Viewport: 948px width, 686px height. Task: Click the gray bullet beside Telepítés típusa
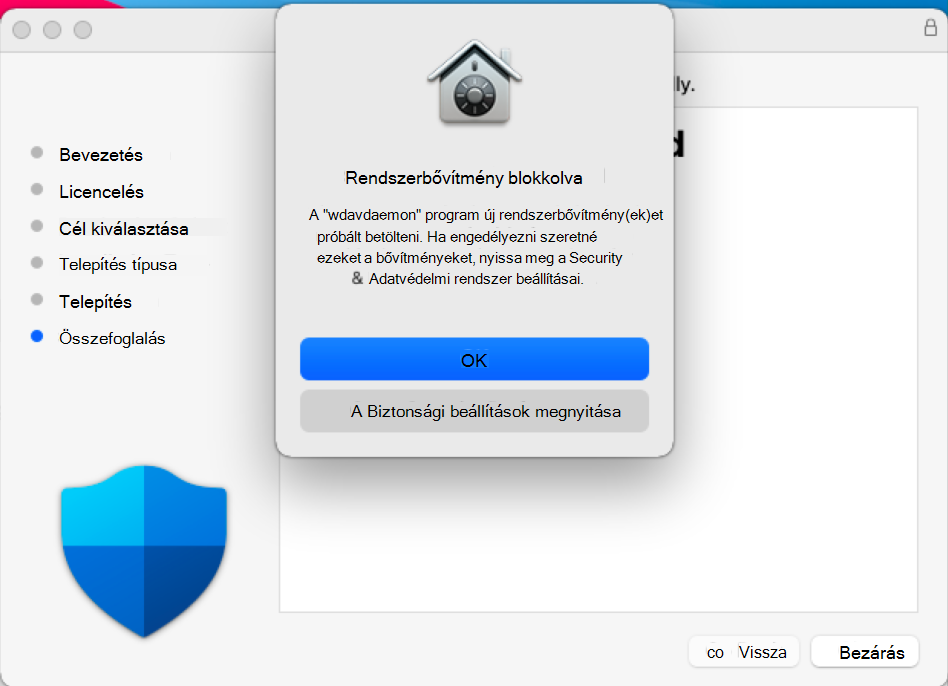37,262
